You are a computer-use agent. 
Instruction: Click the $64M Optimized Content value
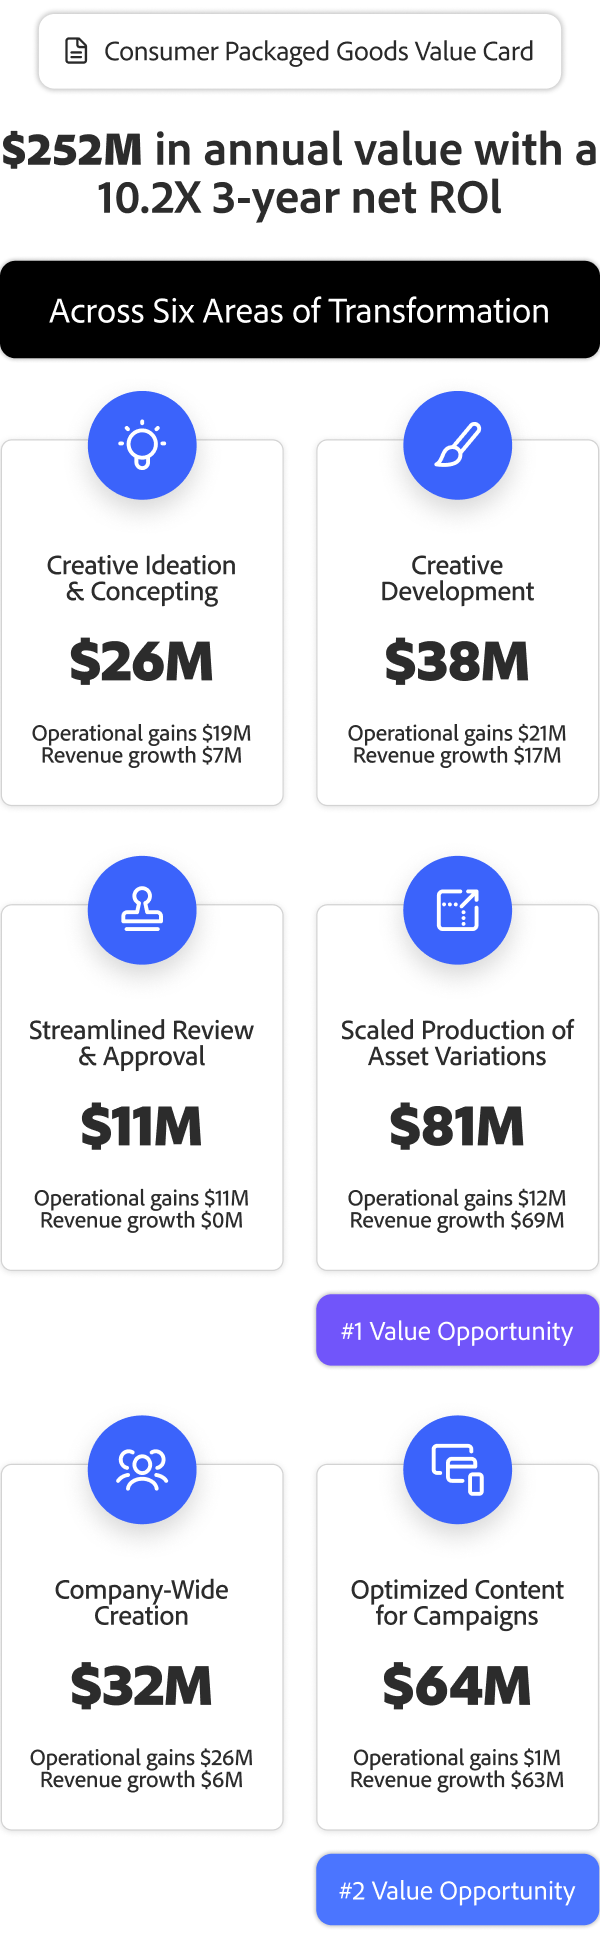(457, 1686)
